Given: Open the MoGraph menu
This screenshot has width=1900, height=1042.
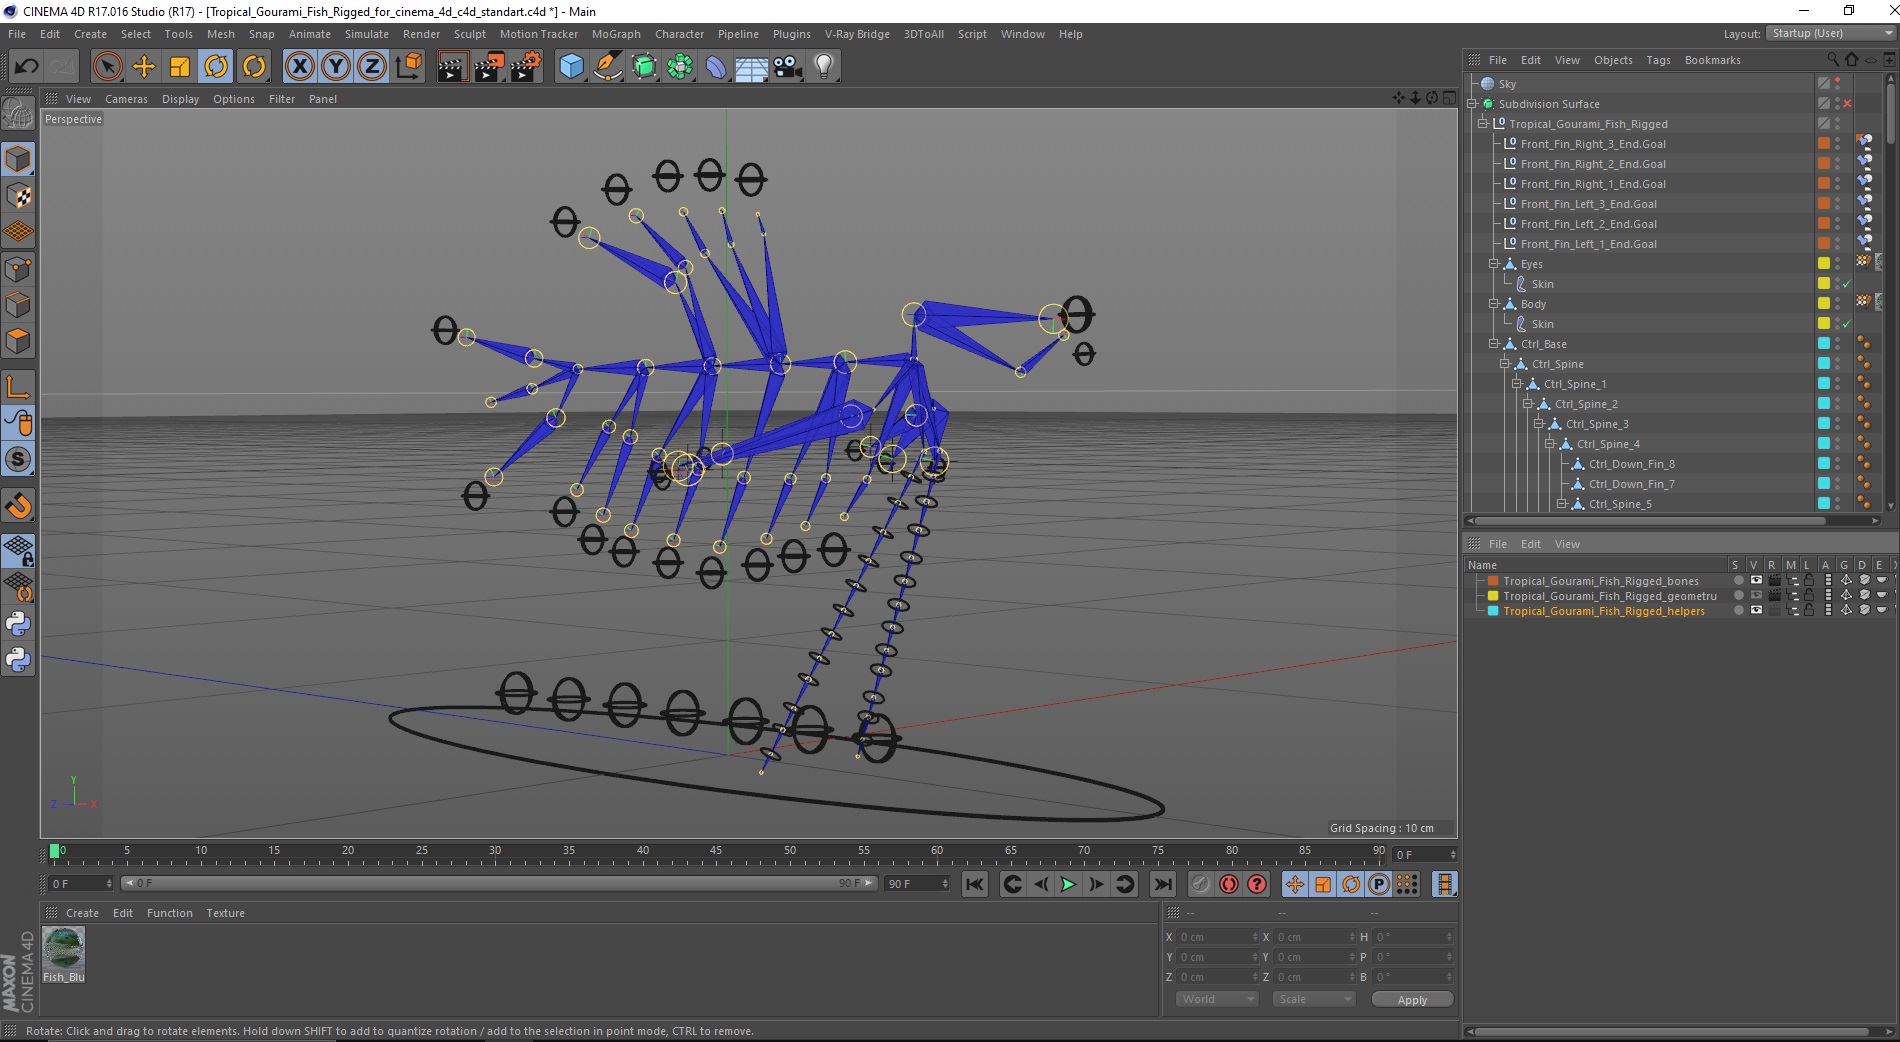Looking at the screenshot, I should coord(616,34).
